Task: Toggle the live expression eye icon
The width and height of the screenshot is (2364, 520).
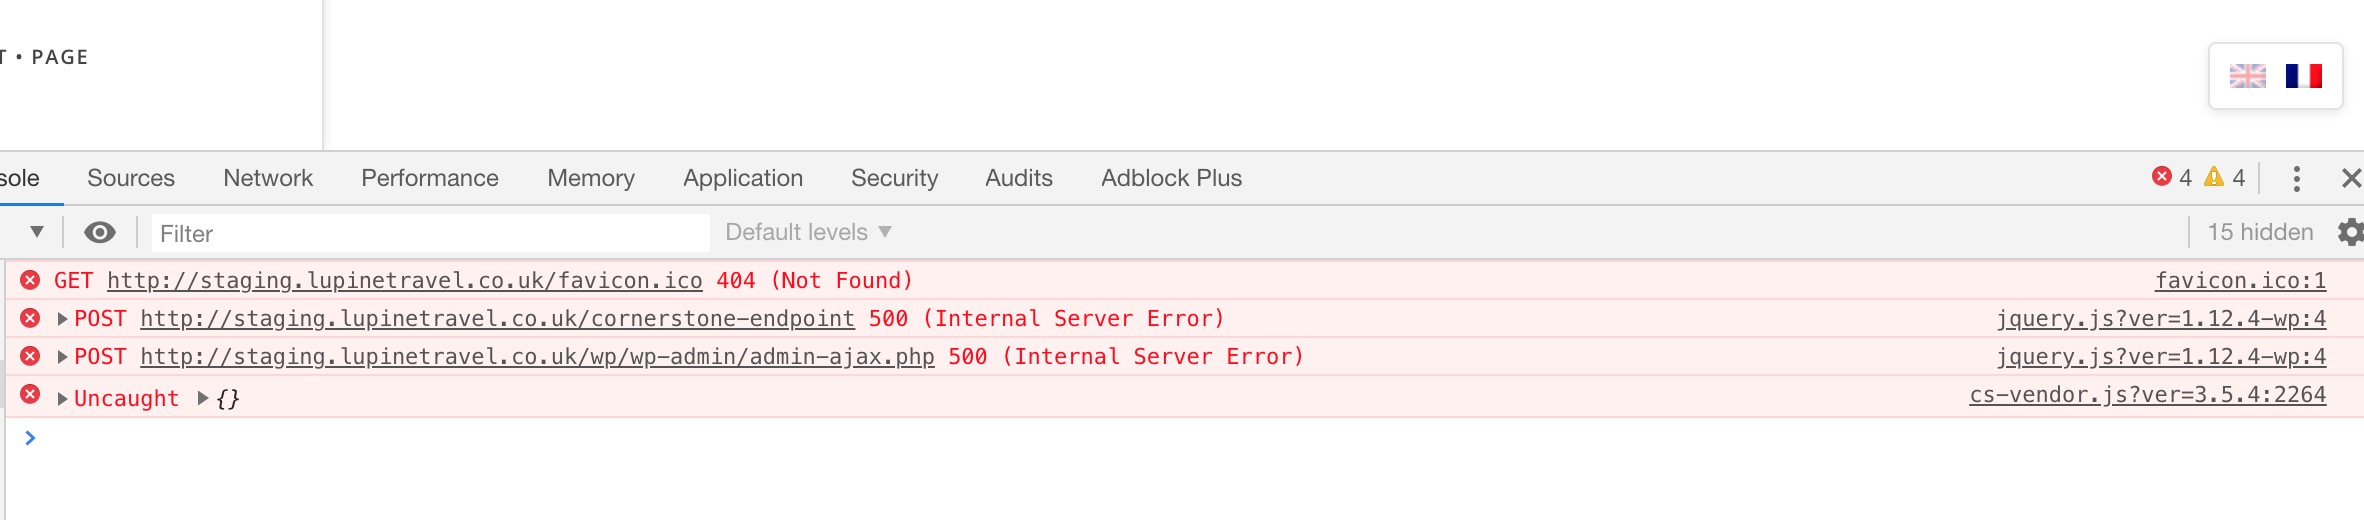Action: pos(100,233)
